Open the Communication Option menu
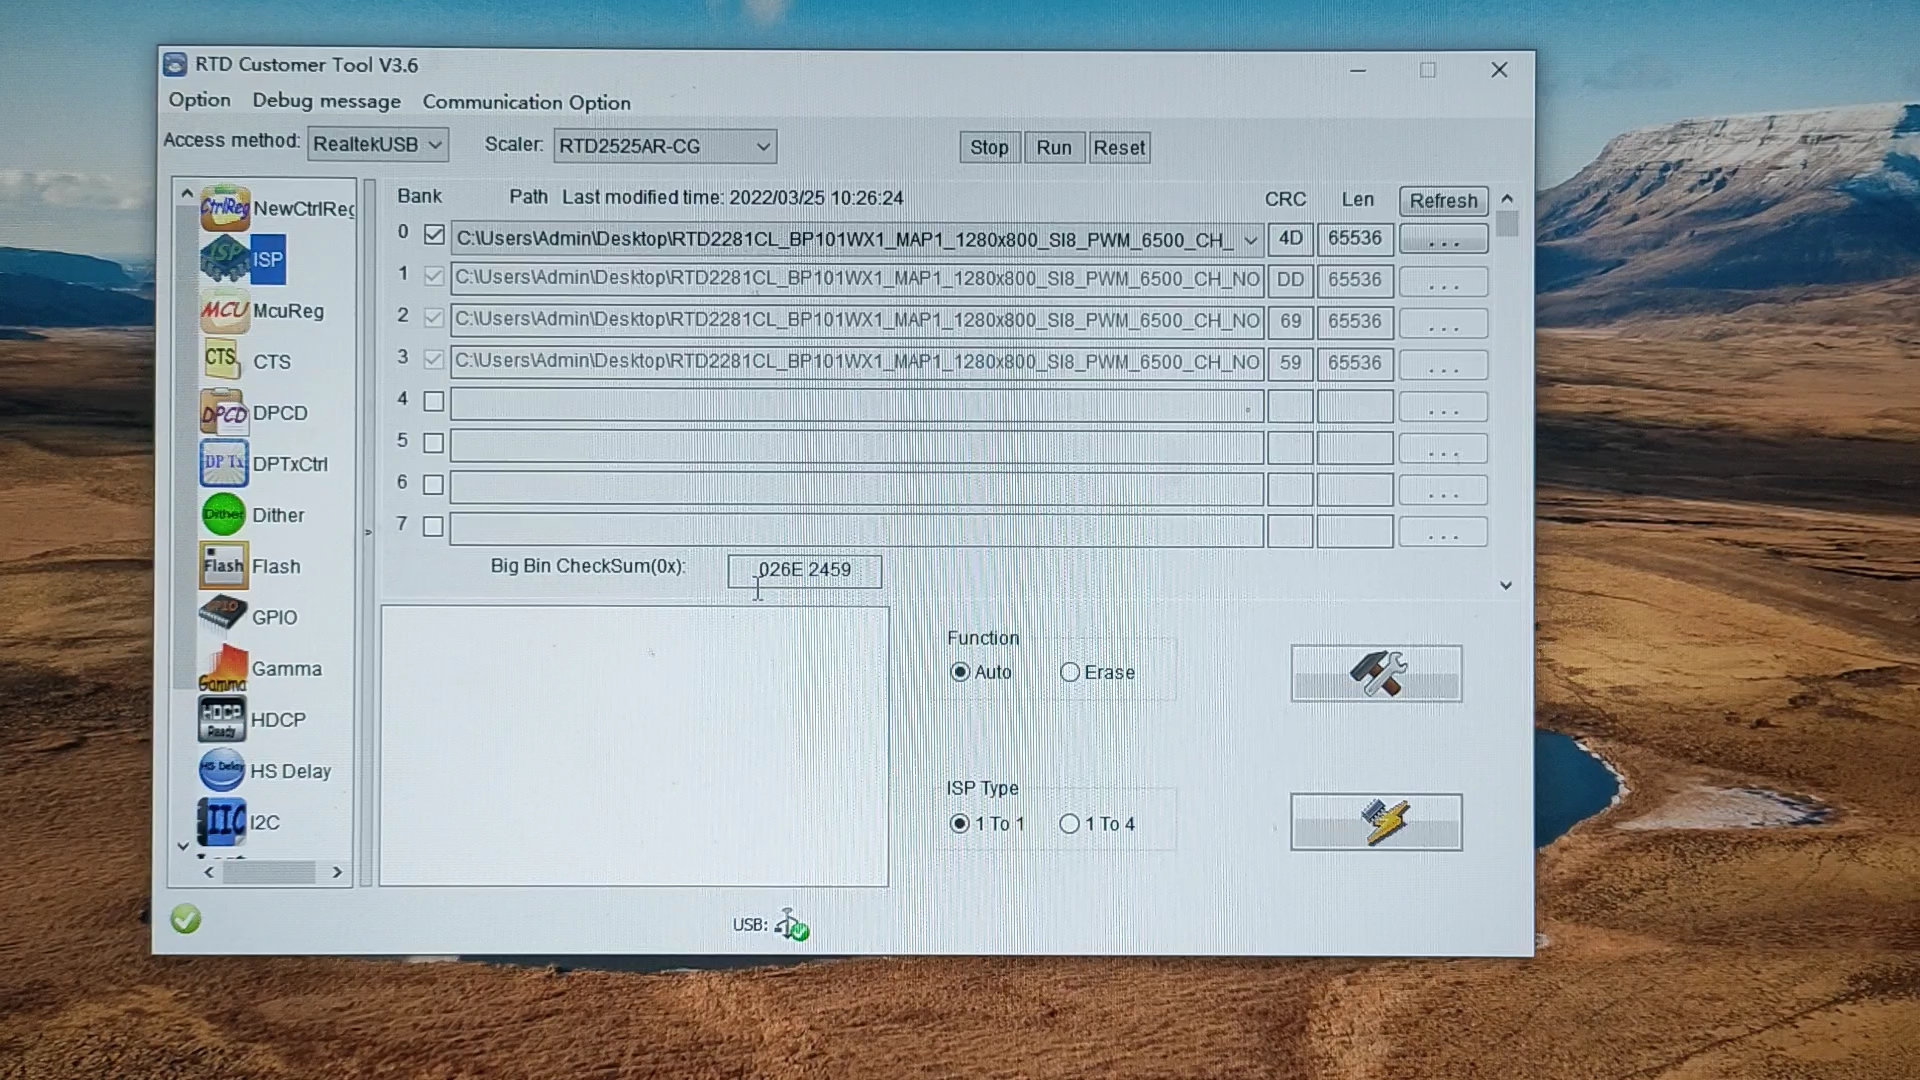Screen dimensions: 1920x1080 pos(526,102)
